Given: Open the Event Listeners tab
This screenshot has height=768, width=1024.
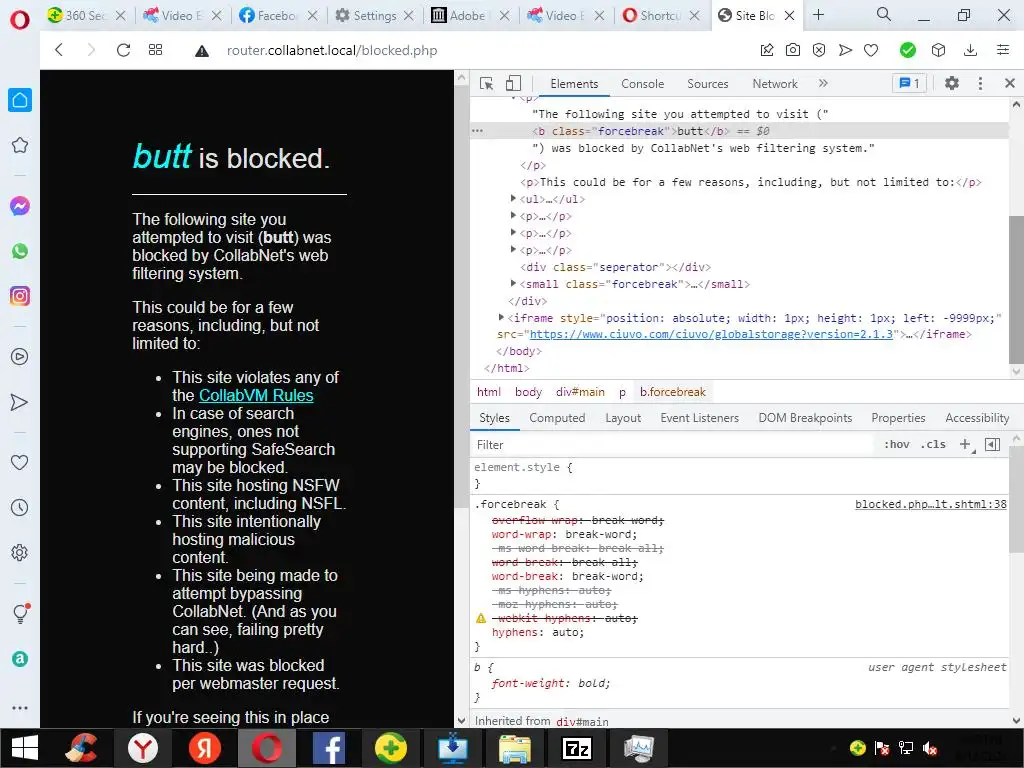Looking at the screenshot, I should (699, 418).
